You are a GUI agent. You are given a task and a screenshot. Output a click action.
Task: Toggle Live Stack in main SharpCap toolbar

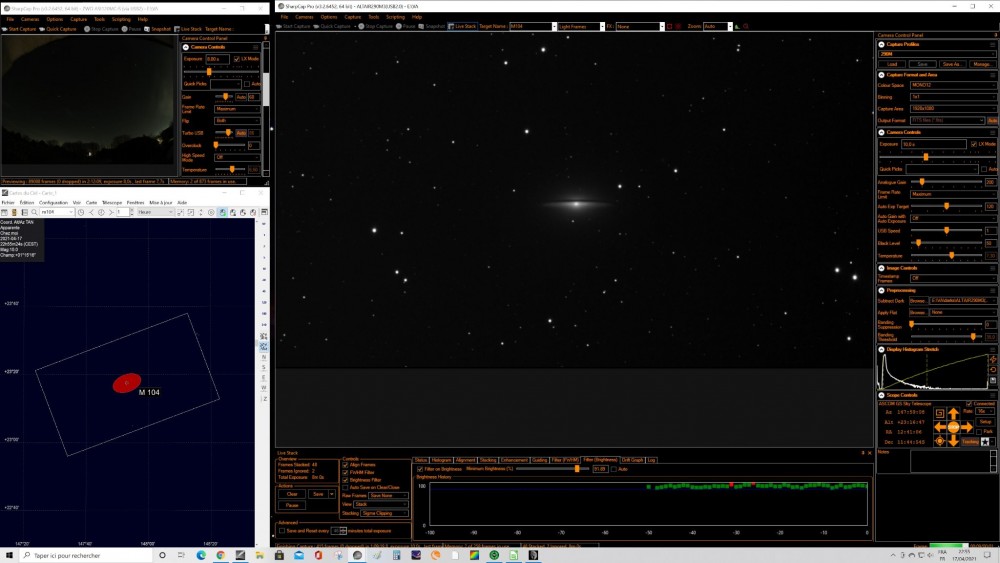462,26
